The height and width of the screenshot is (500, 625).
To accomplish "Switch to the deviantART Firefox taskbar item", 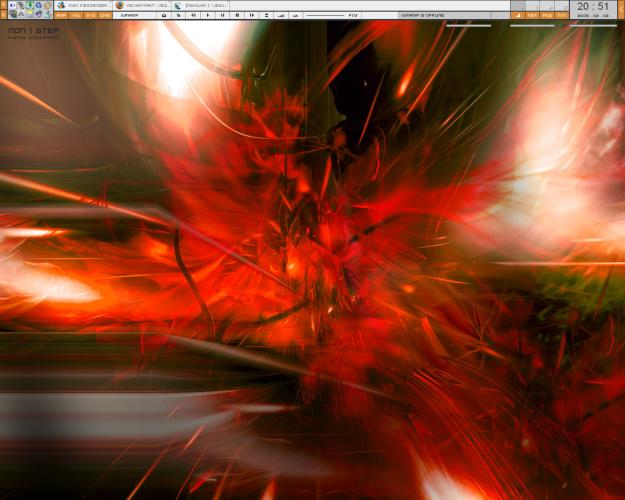I will click(x=142, y=6).
